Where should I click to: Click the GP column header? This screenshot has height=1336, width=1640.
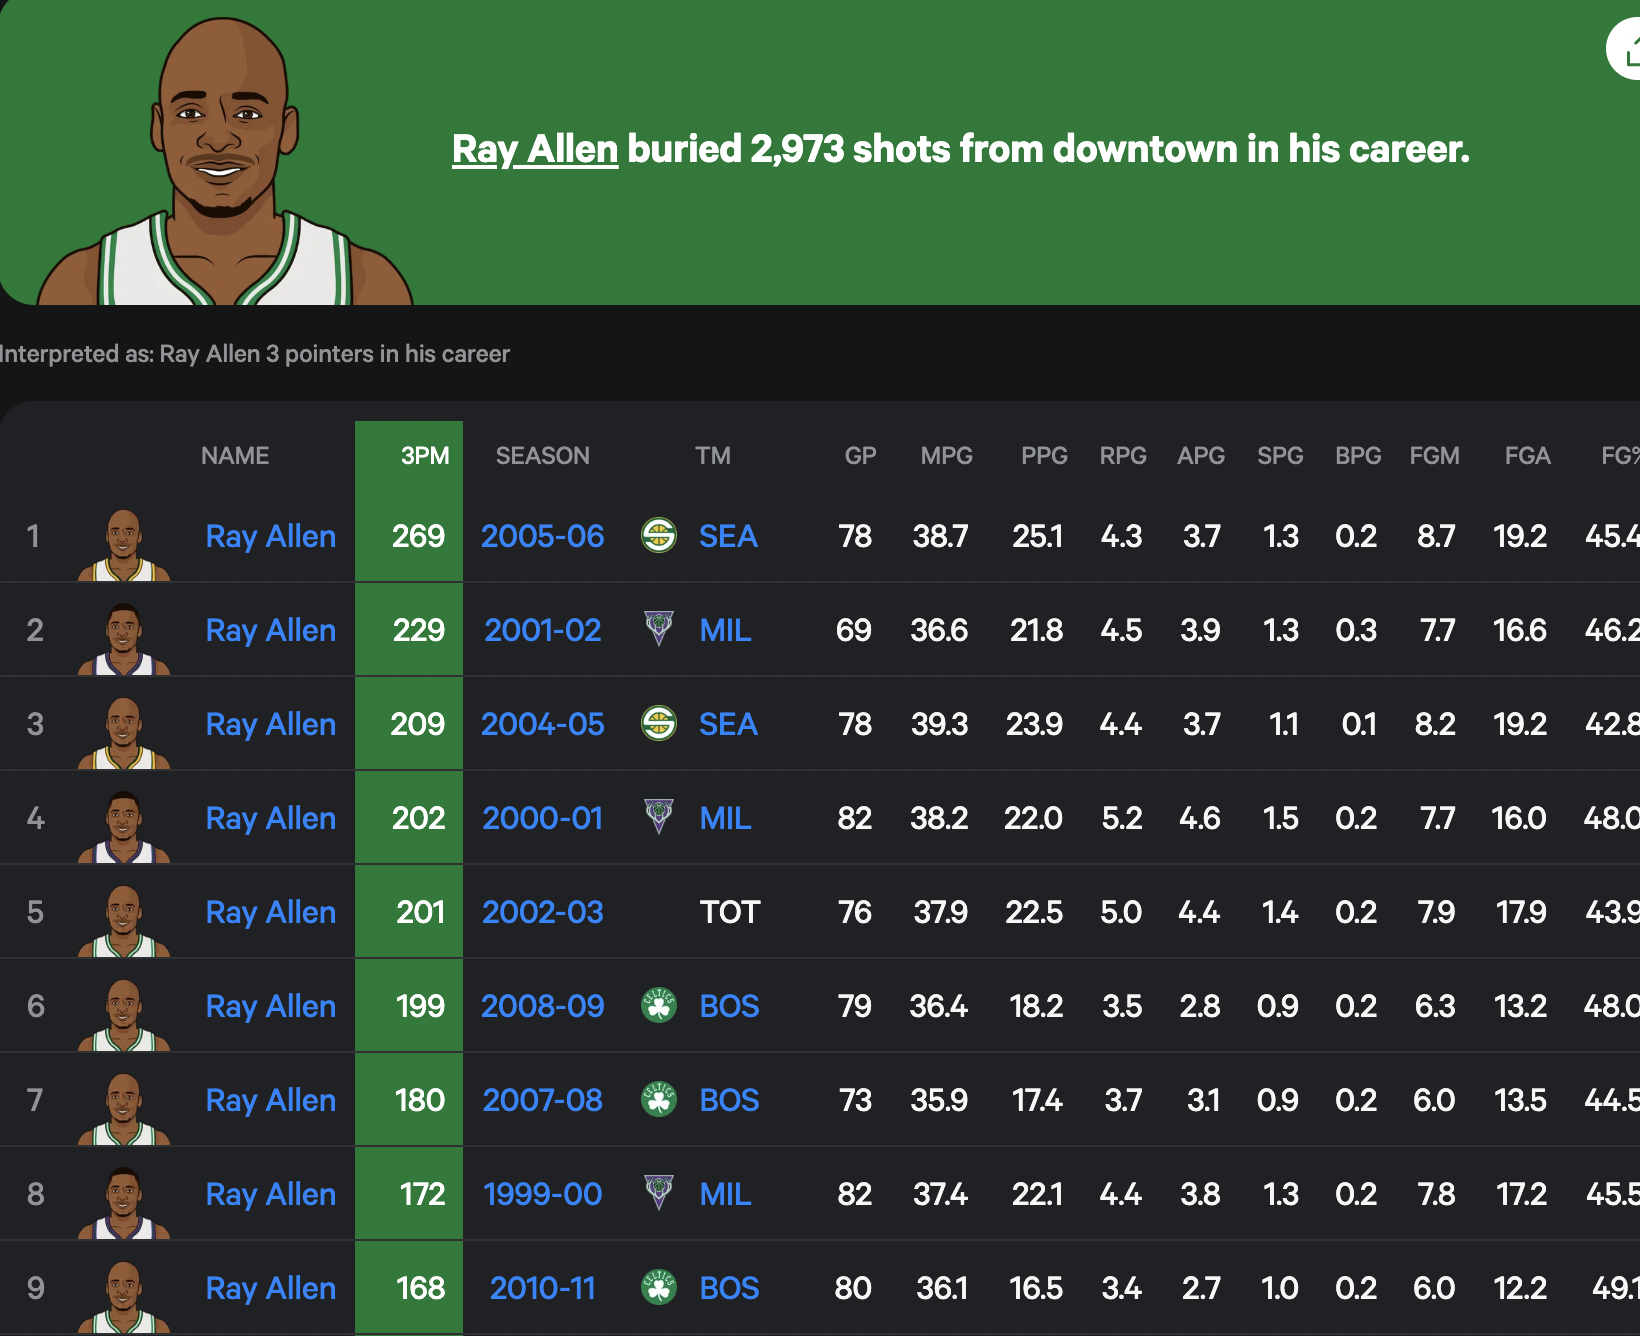[x=860, y=456]
